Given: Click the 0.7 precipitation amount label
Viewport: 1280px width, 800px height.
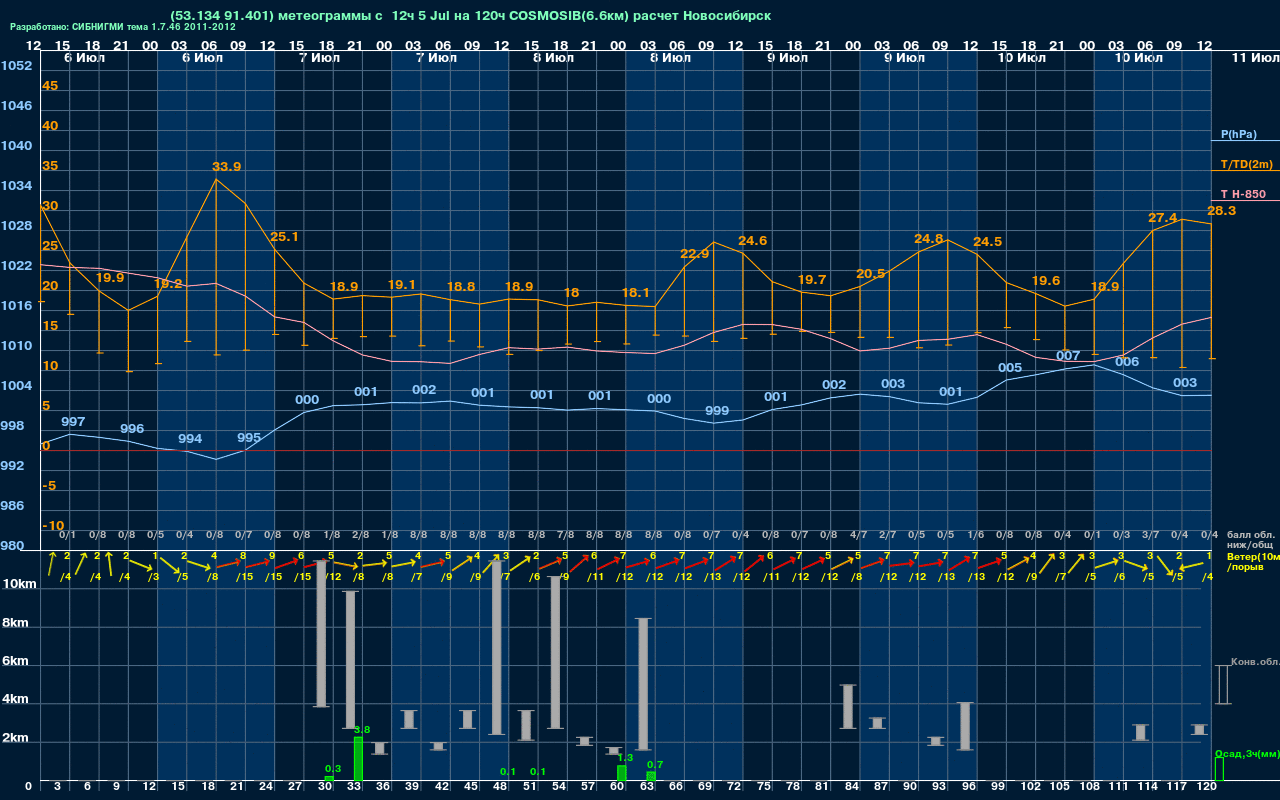Looking at the screenshot, I should pos(656,764).
